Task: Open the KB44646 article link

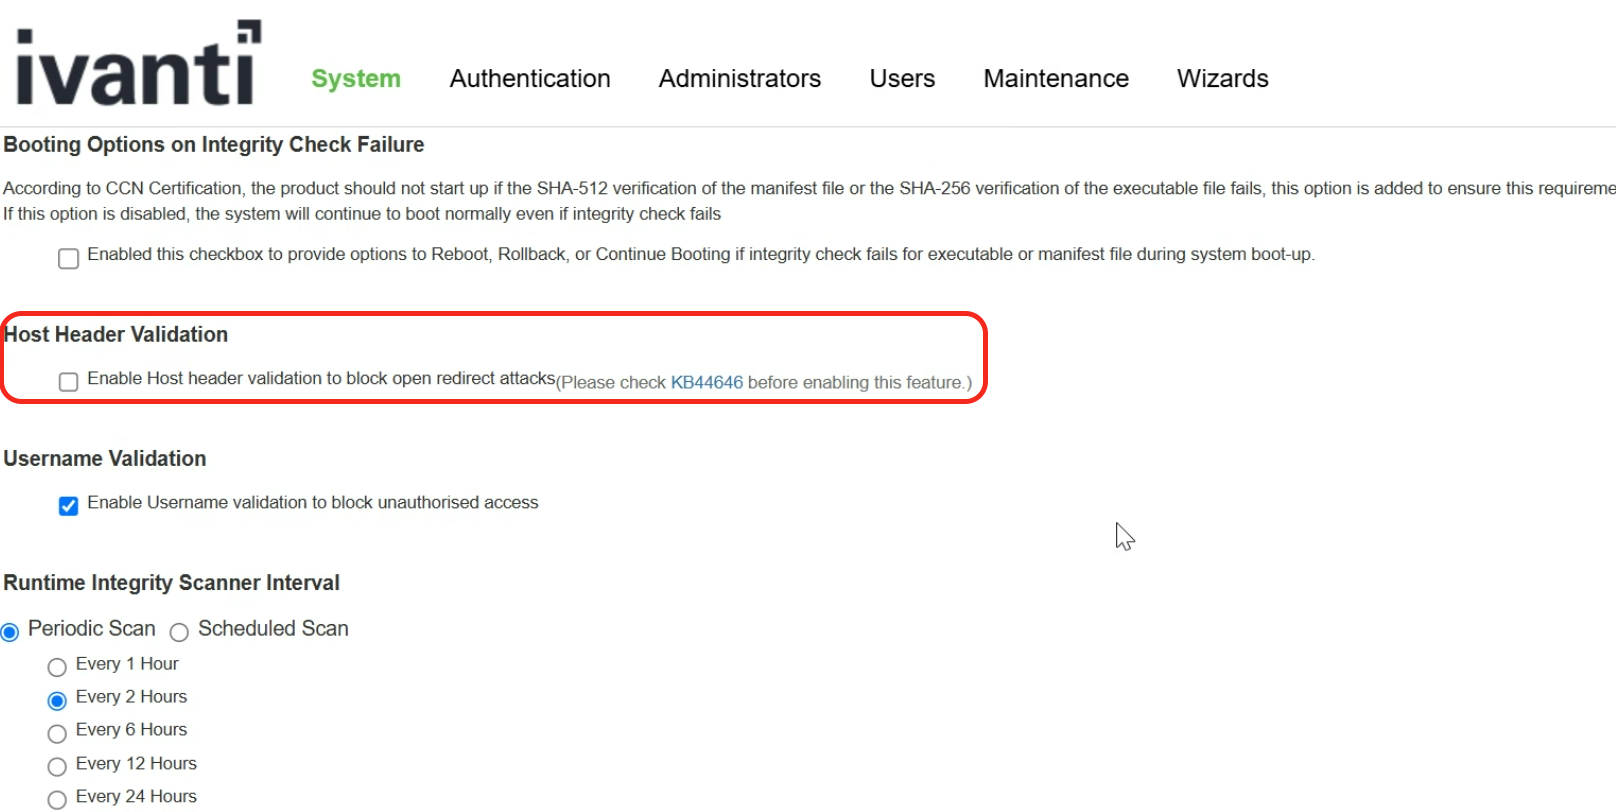Action: [x=706, y=383]
